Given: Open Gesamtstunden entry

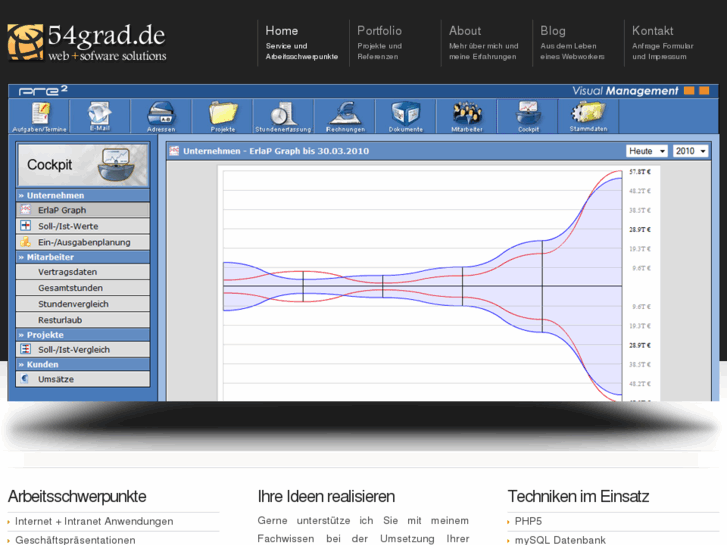Looking at the screenshot, I should [83, 288].
